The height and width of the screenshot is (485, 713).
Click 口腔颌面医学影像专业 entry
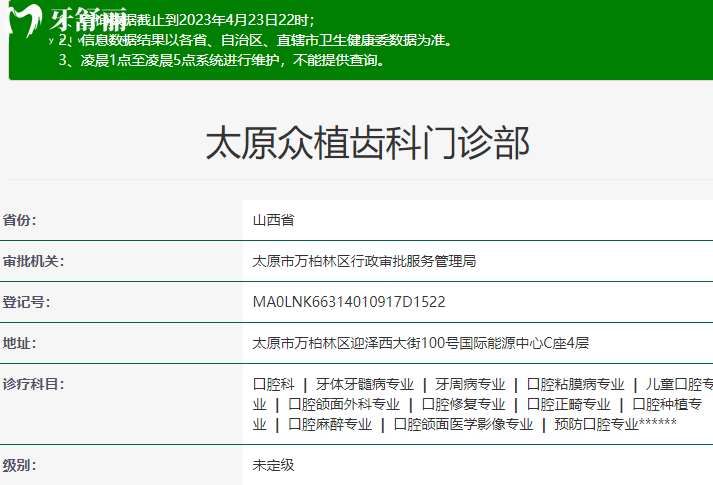pos(463,424)
